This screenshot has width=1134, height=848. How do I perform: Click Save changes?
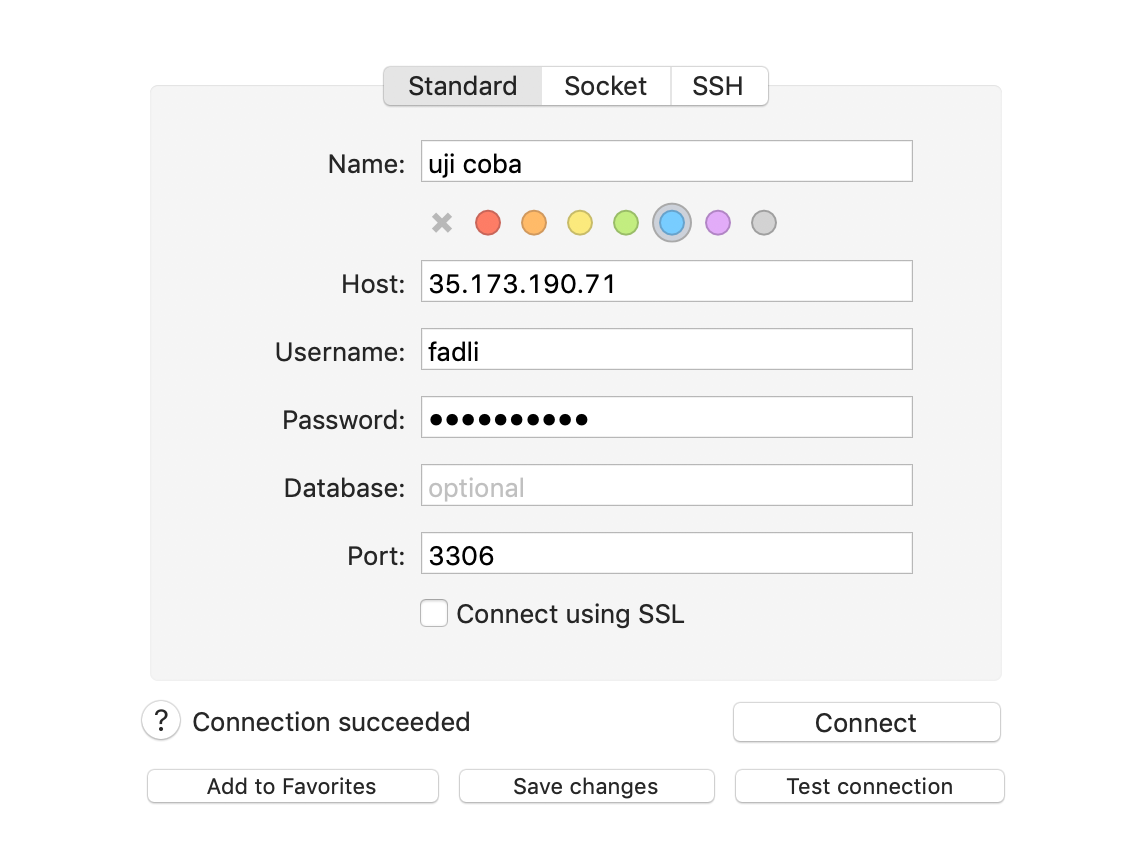coord(586,786)
